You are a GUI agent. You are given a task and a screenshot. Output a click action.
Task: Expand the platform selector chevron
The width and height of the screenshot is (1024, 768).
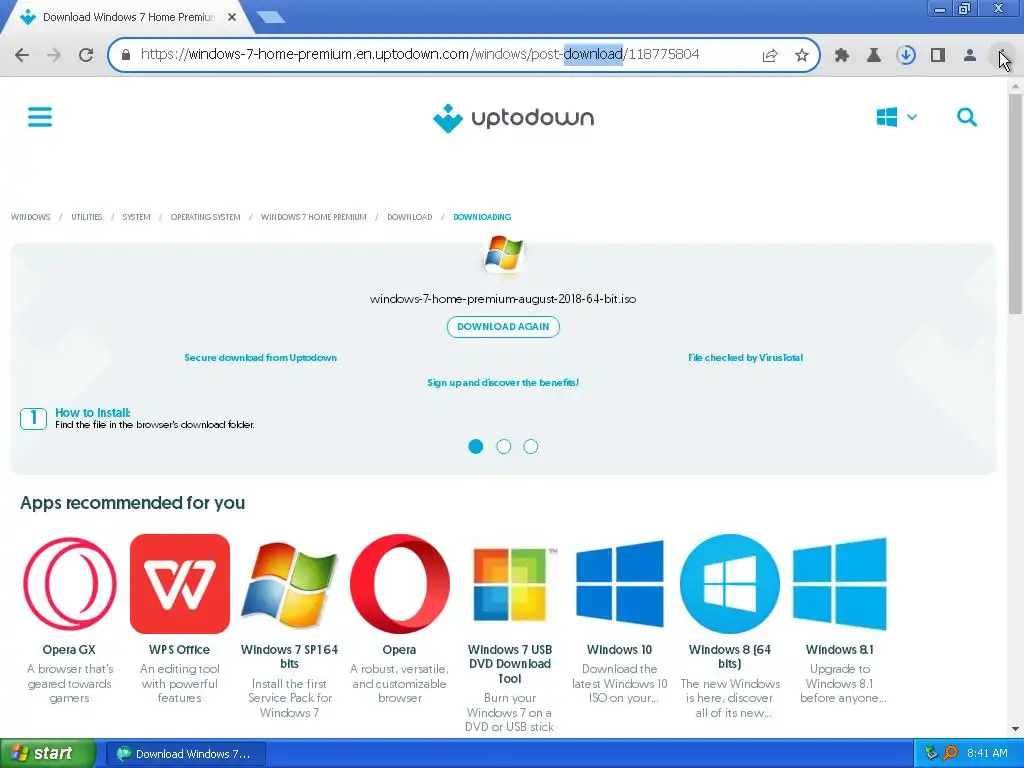tap(912, 118)
